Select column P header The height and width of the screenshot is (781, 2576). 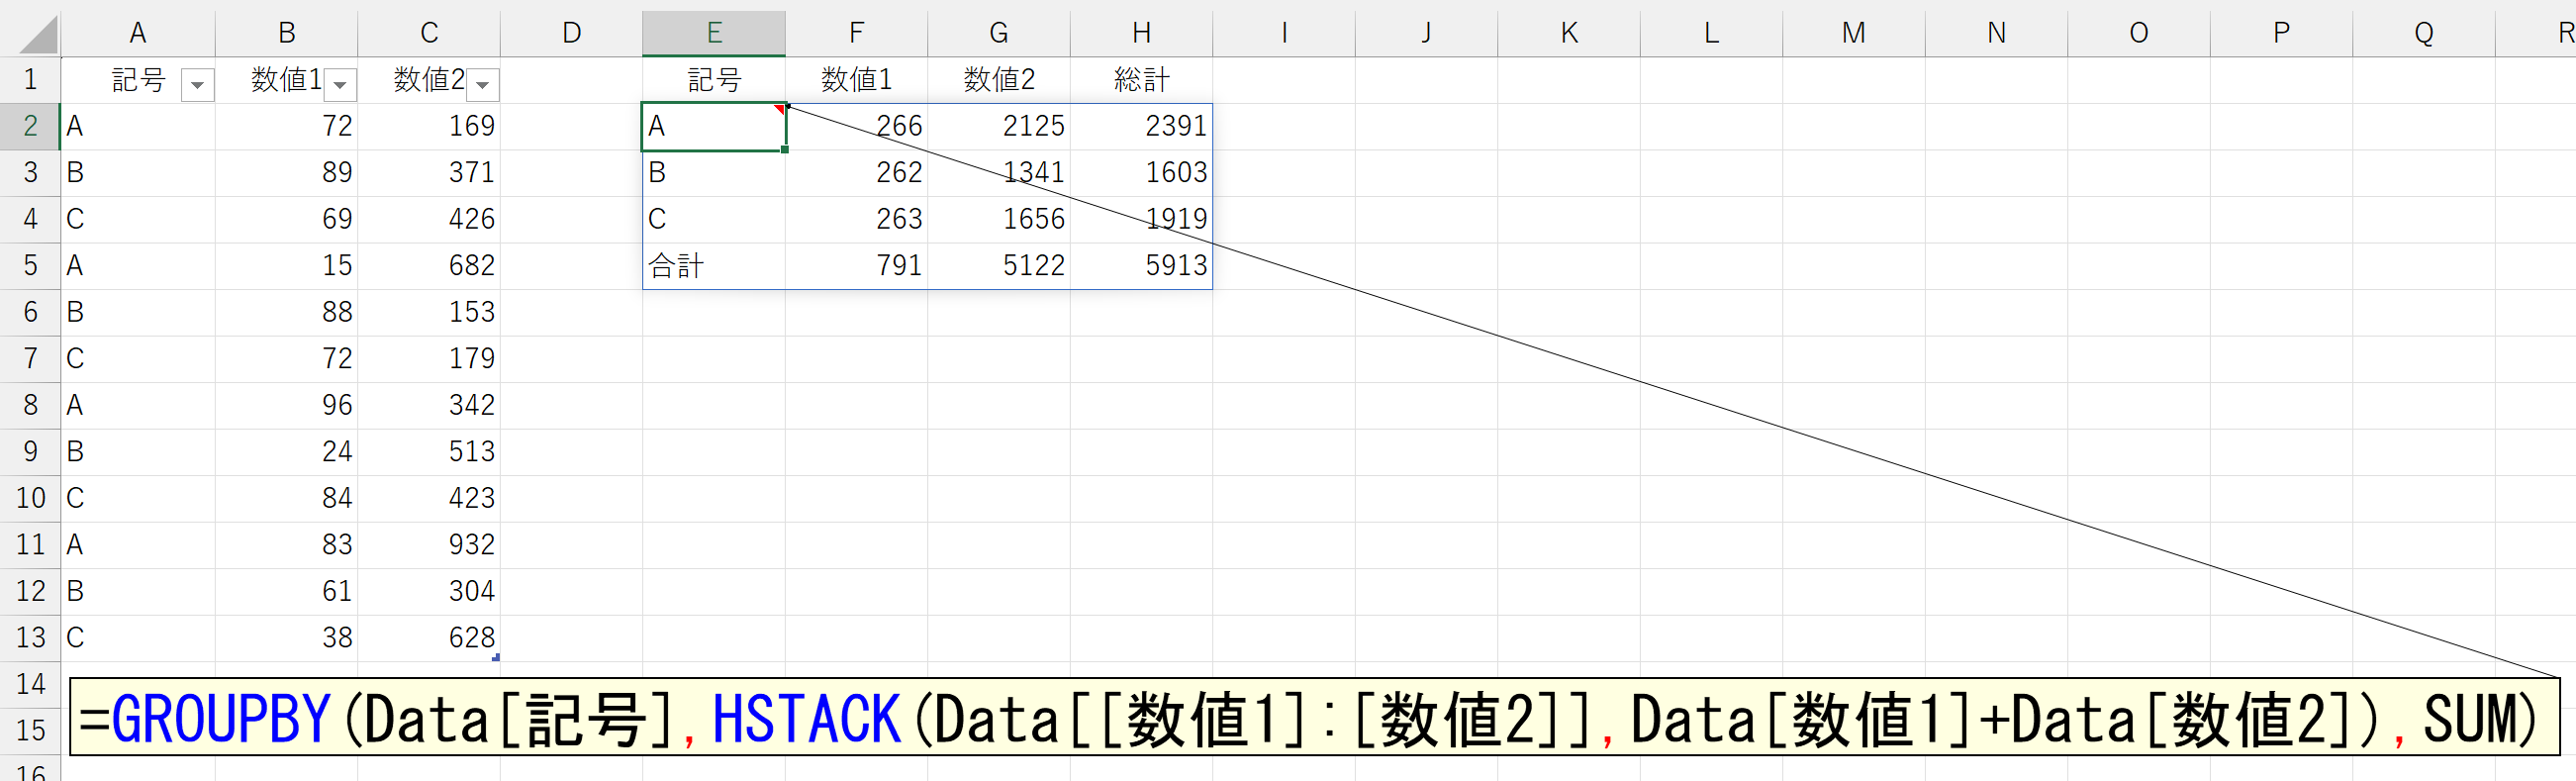click(2281, 33)
